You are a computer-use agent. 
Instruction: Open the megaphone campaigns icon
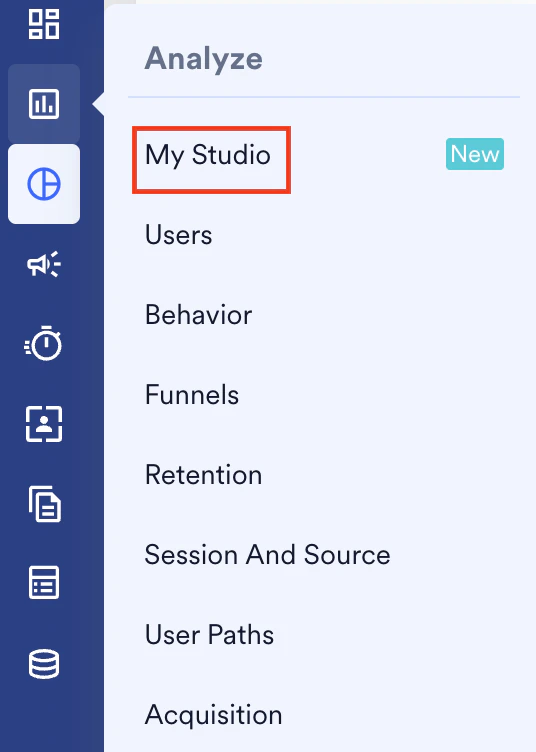[x=44, y=264]
